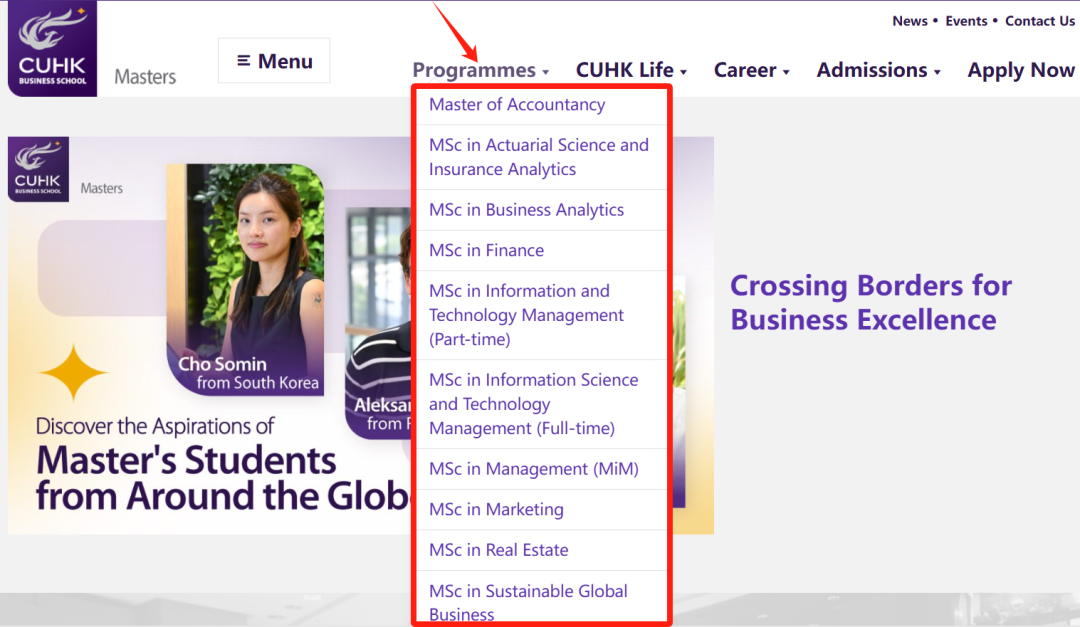Expand the Programmes dropdown
1080x627 pixels.
(x=480, y=70)
